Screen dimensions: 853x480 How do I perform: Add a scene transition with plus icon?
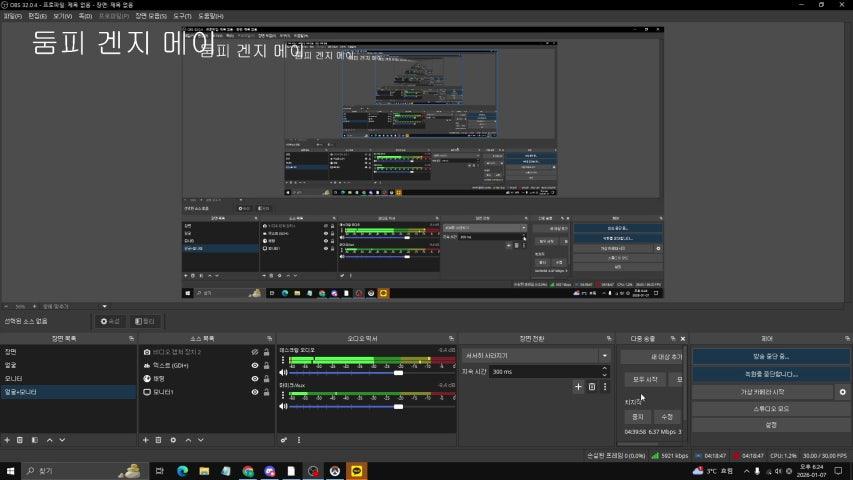point(578,387)
